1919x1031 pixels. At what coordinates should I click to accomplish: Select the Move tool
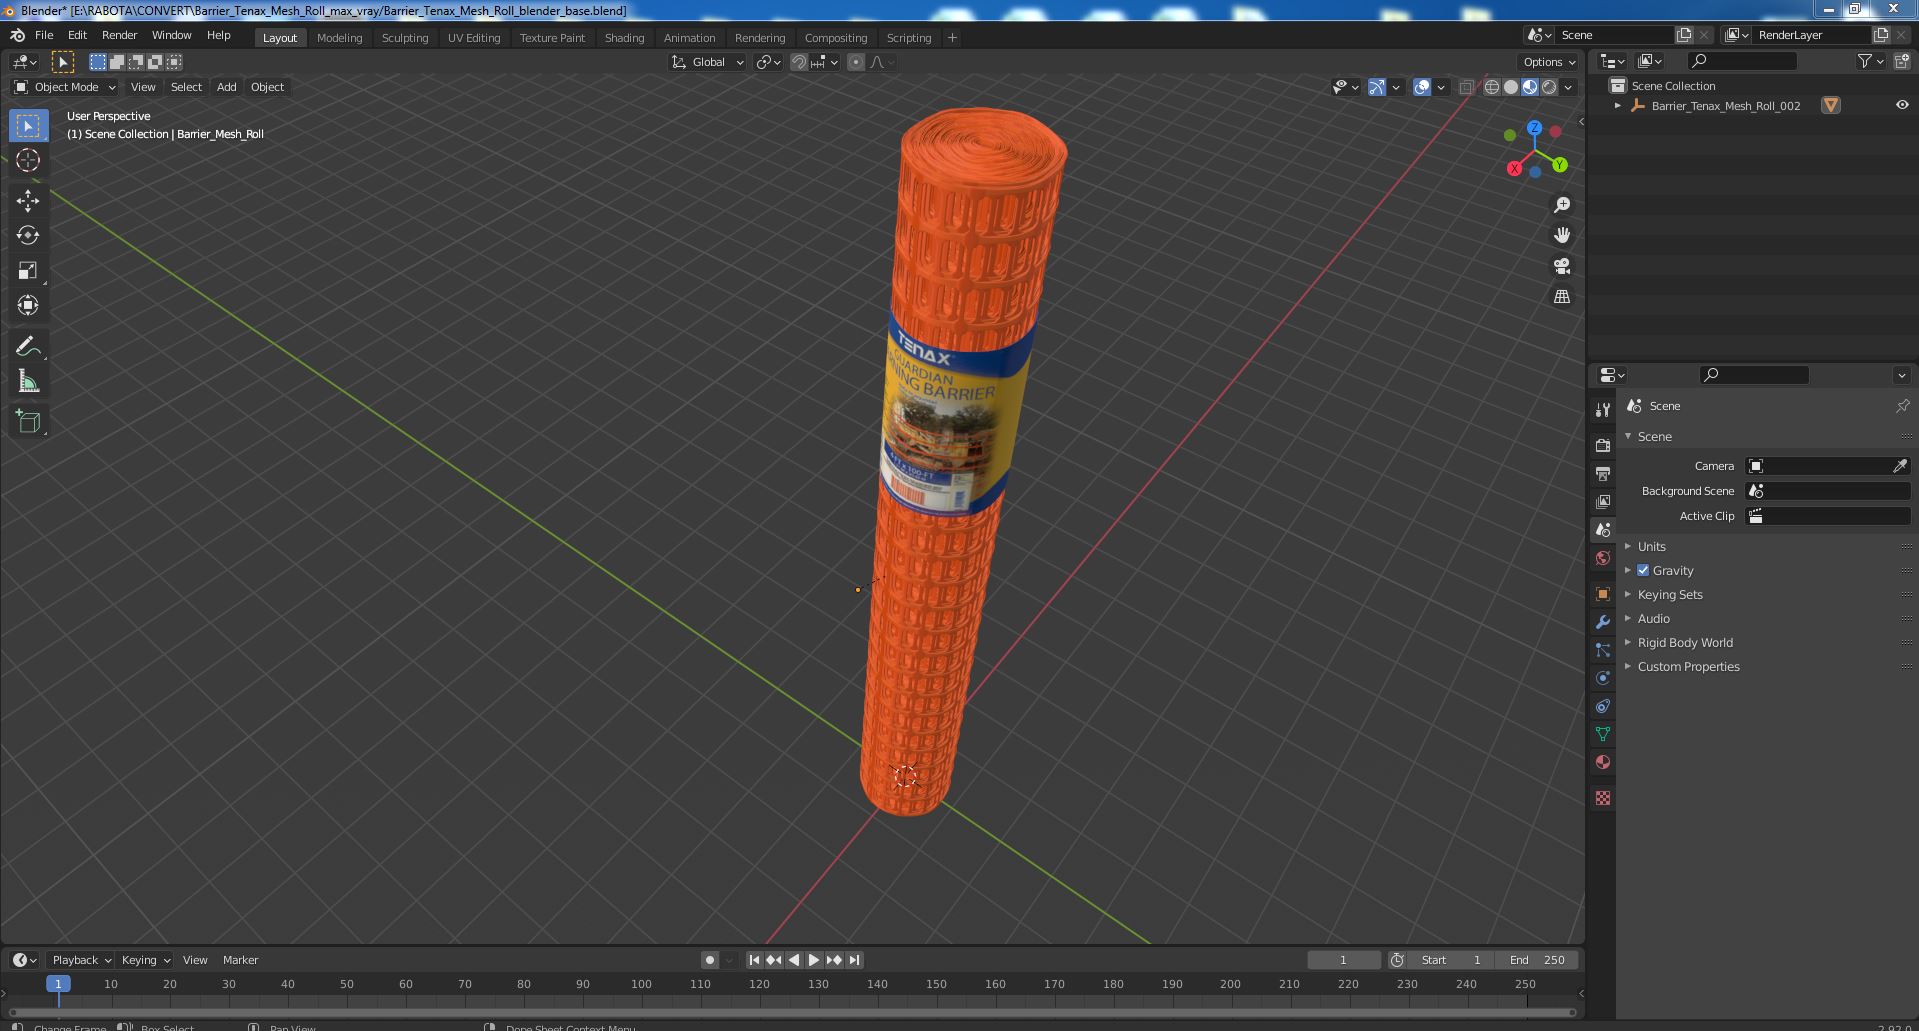(28, 200)
